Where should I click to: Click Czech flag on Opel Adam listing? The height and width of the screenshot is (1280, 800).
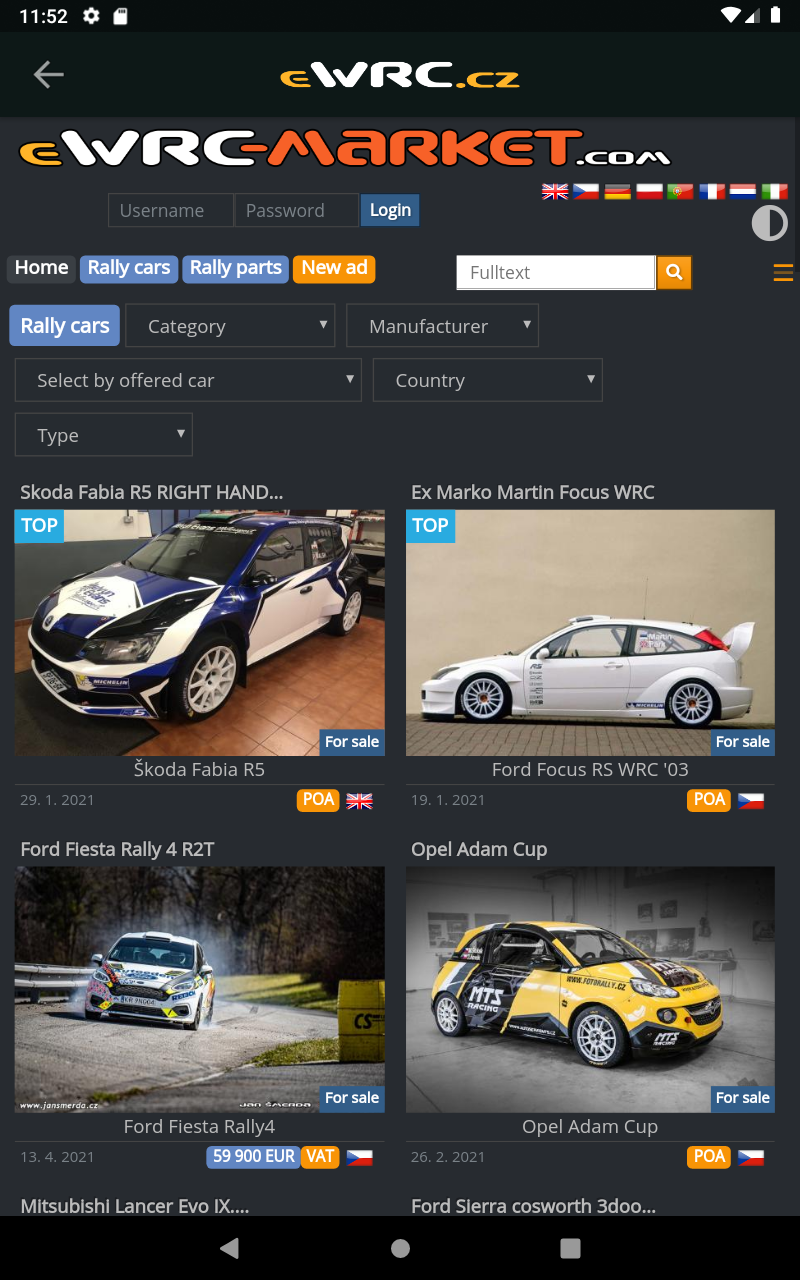tap(750, 1157)
